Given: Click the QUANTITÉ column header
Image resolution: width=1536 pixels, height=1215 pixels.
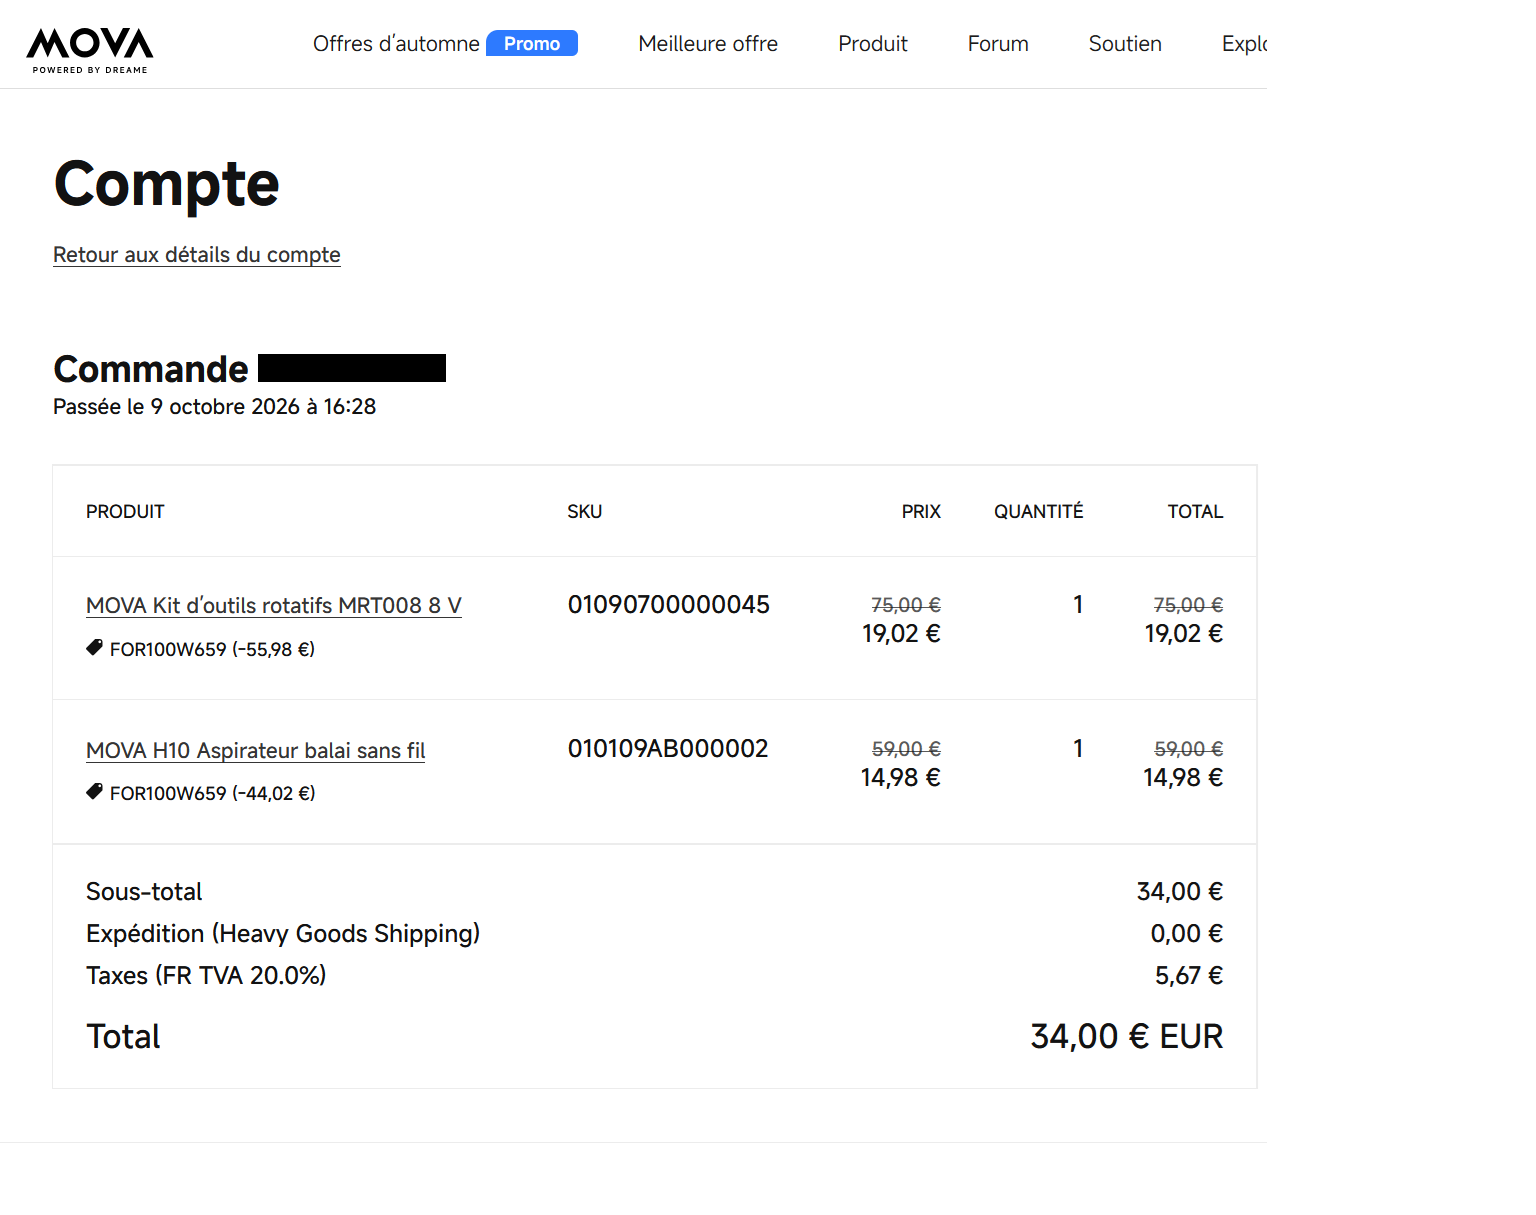Looking at the screenshot, I should pyautogui.click(x=1038, y=512).
